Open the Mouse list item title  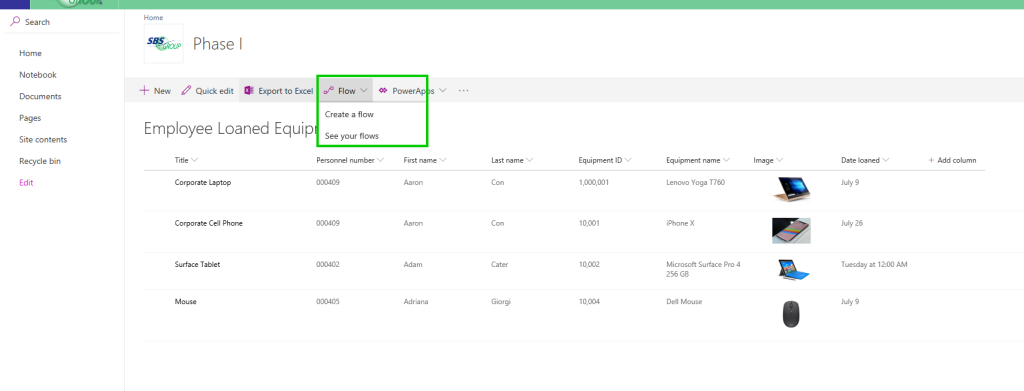185,302
